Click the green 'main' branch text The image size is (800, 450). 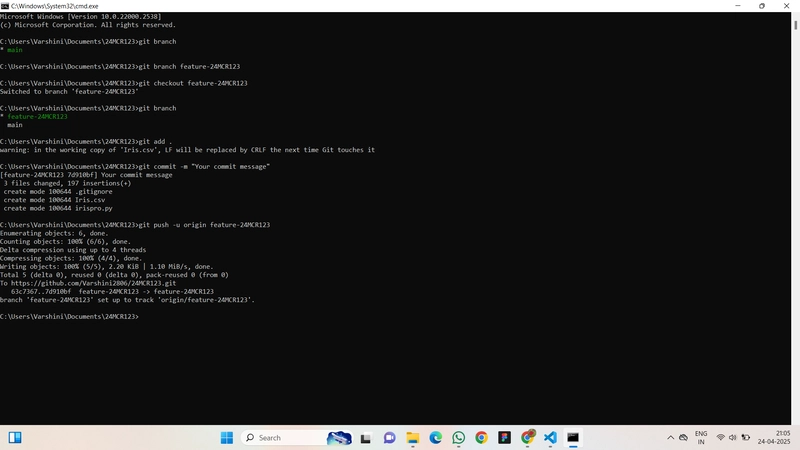click(x=15, y=50)
